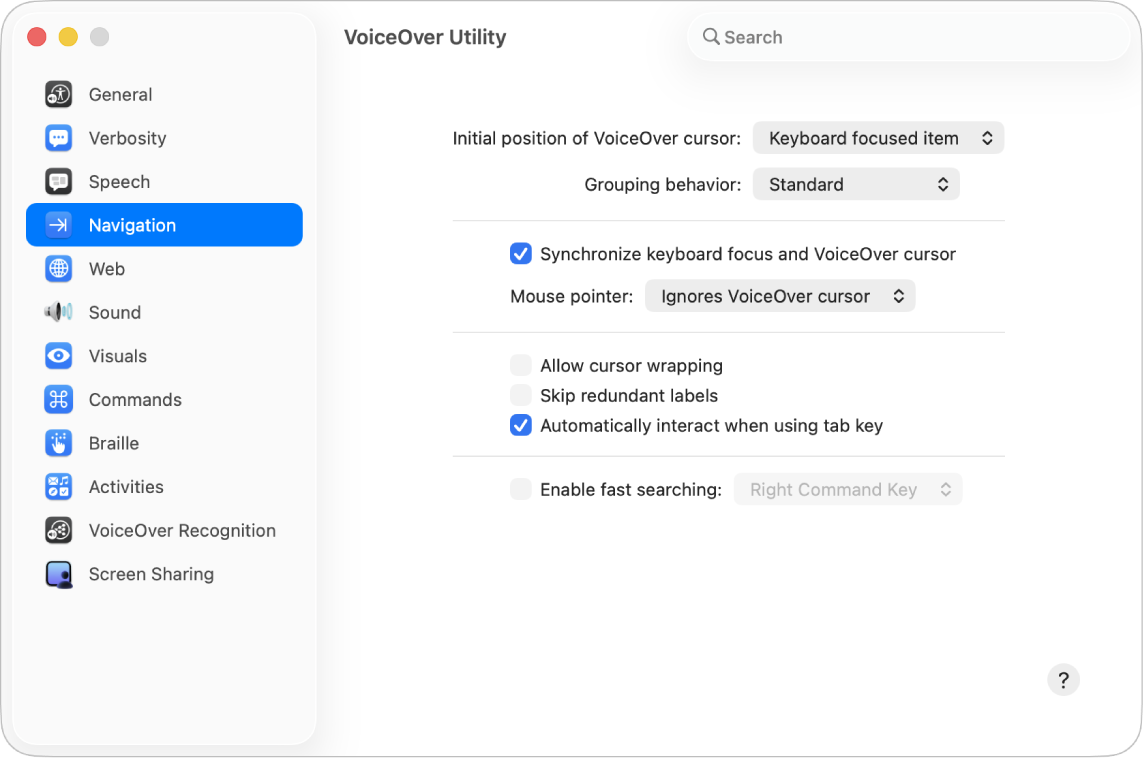The width and height of the screenshot is (1144, 762).
Task: Open the Grouping behavior dropdown
Action: [856, 184]
